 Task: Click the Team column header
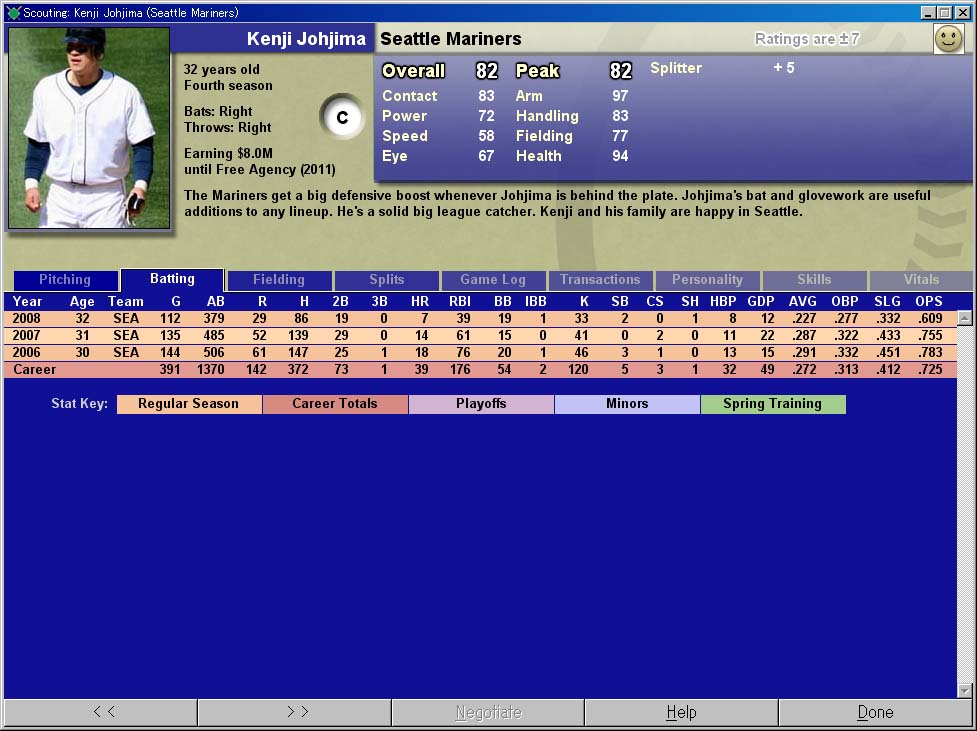click(126, 302)
